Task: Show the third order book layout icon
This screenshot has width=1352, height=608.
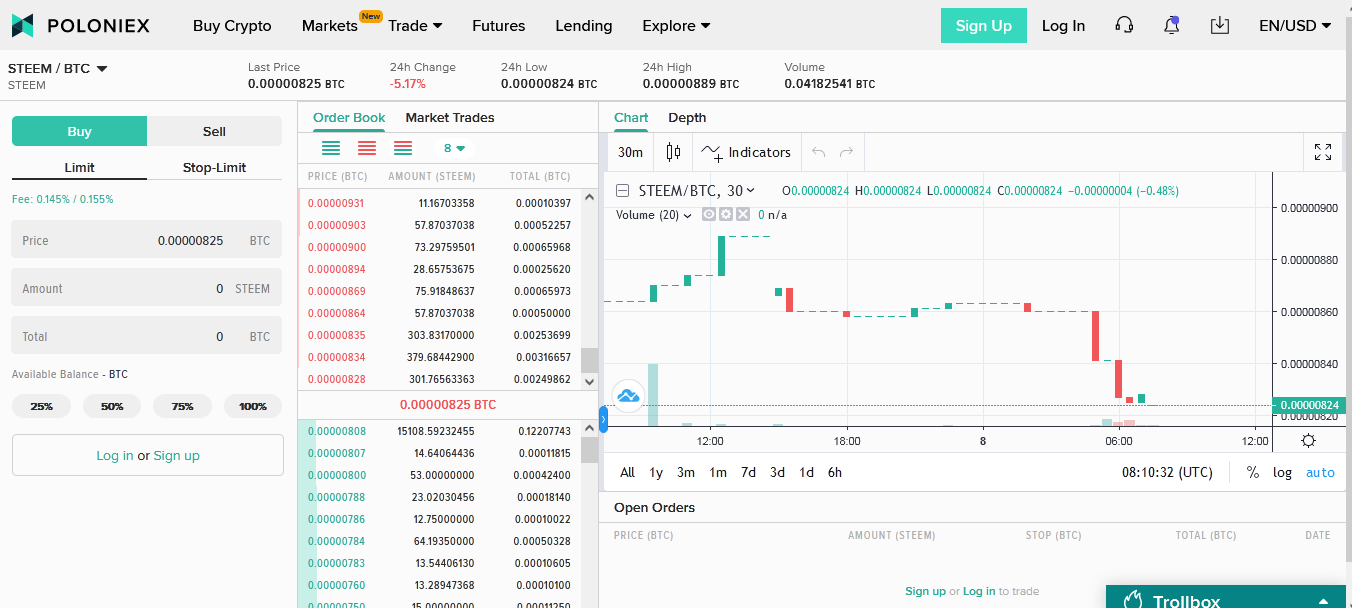Action: tap(403, 148)
